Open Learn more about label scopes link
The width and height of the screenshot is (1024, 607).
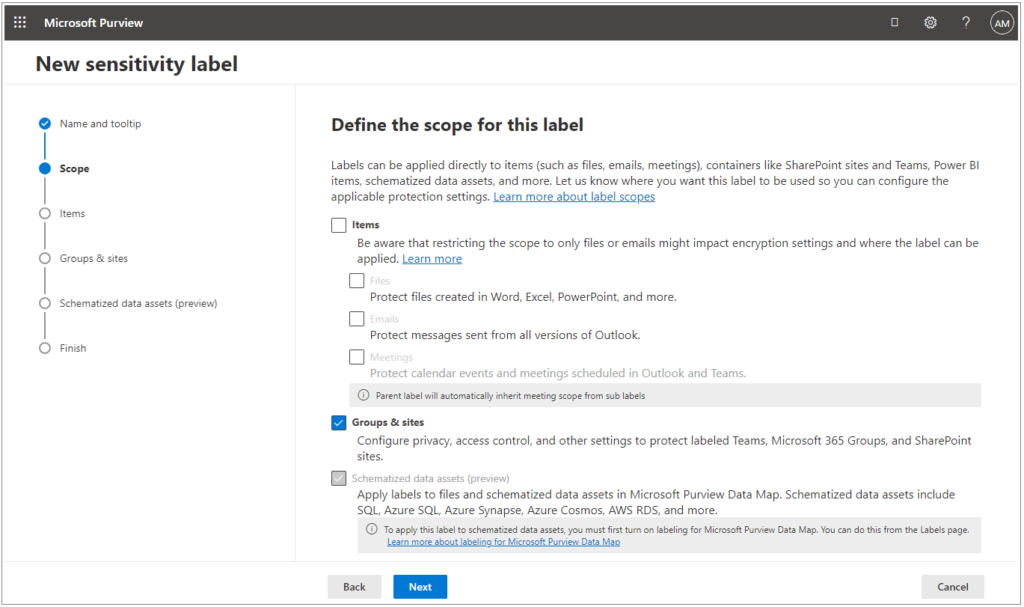point(574,197)
